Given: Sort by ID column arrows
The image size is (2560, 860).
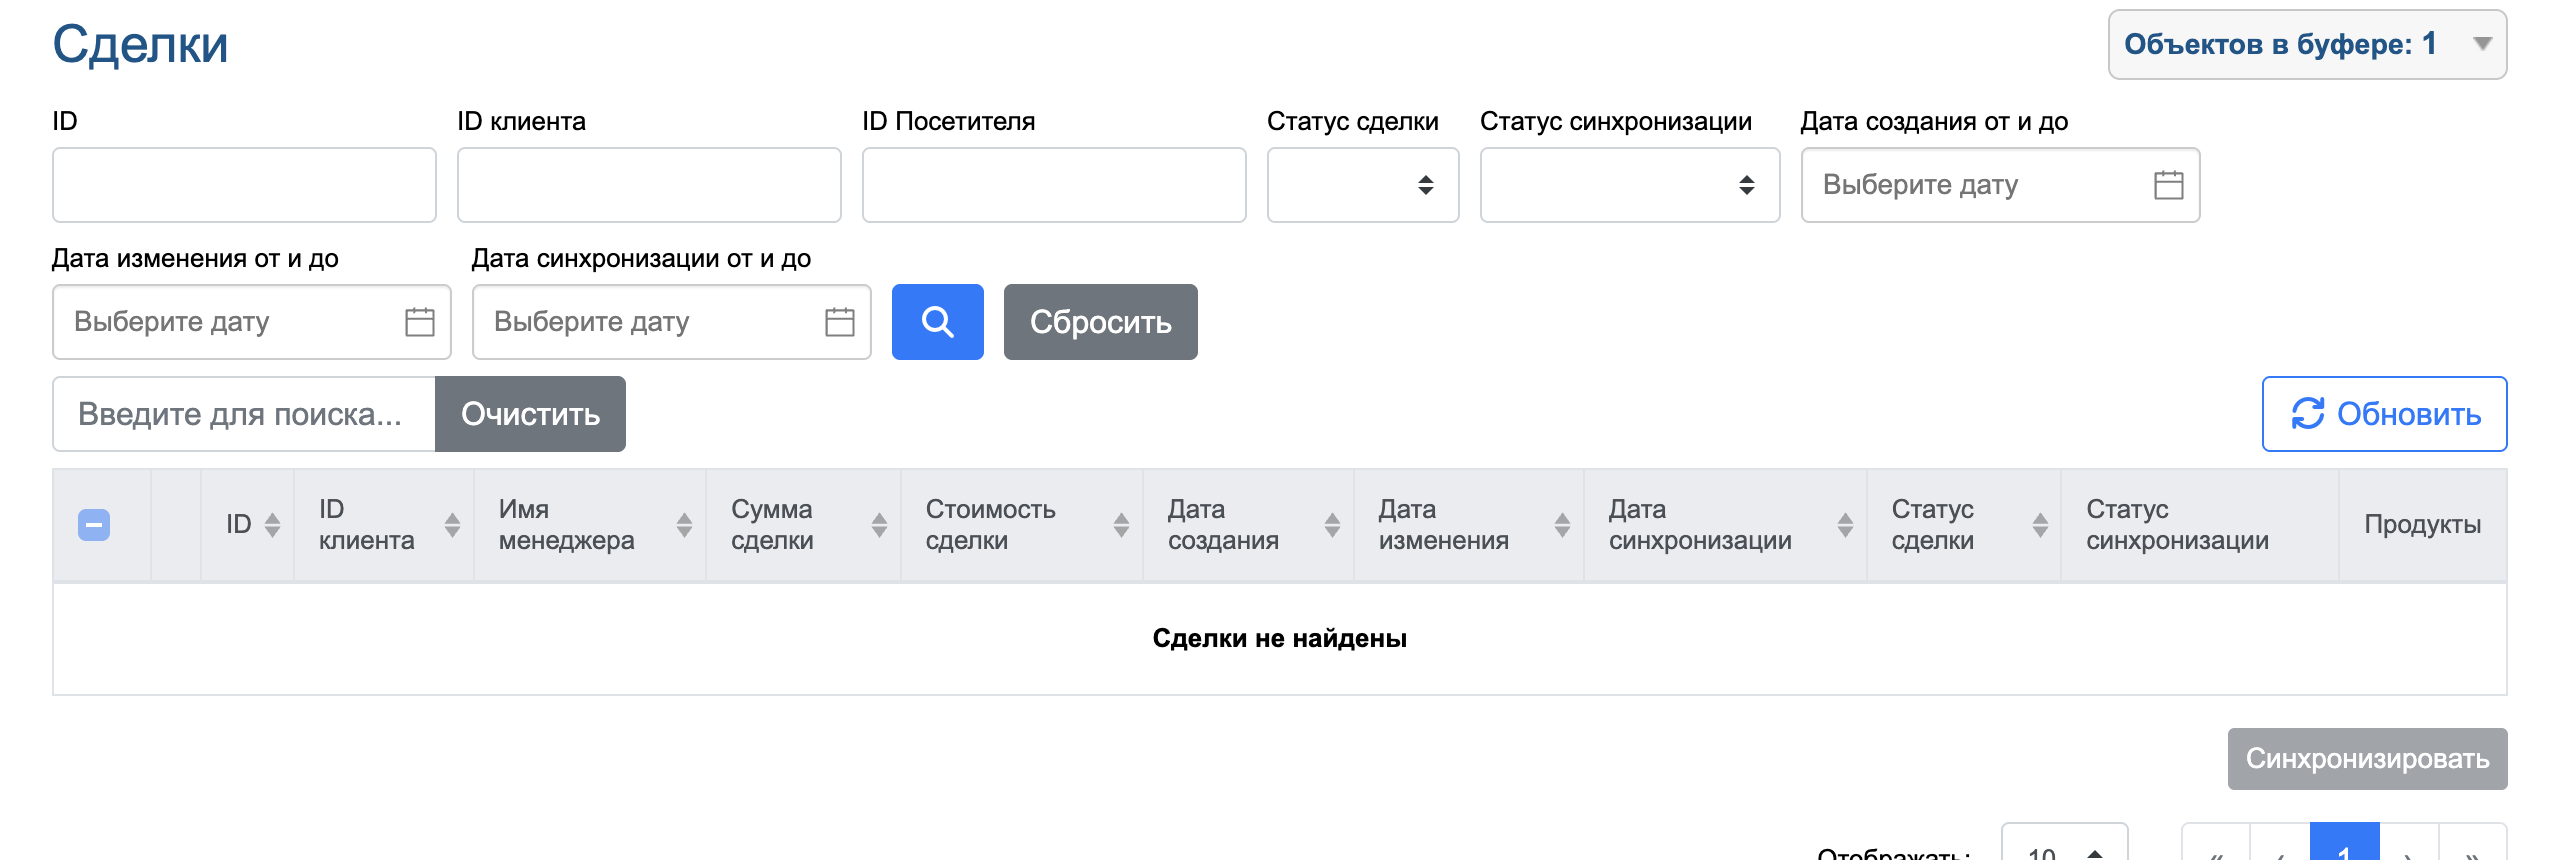Looking at the screenshot, I should tap(272, 525).
